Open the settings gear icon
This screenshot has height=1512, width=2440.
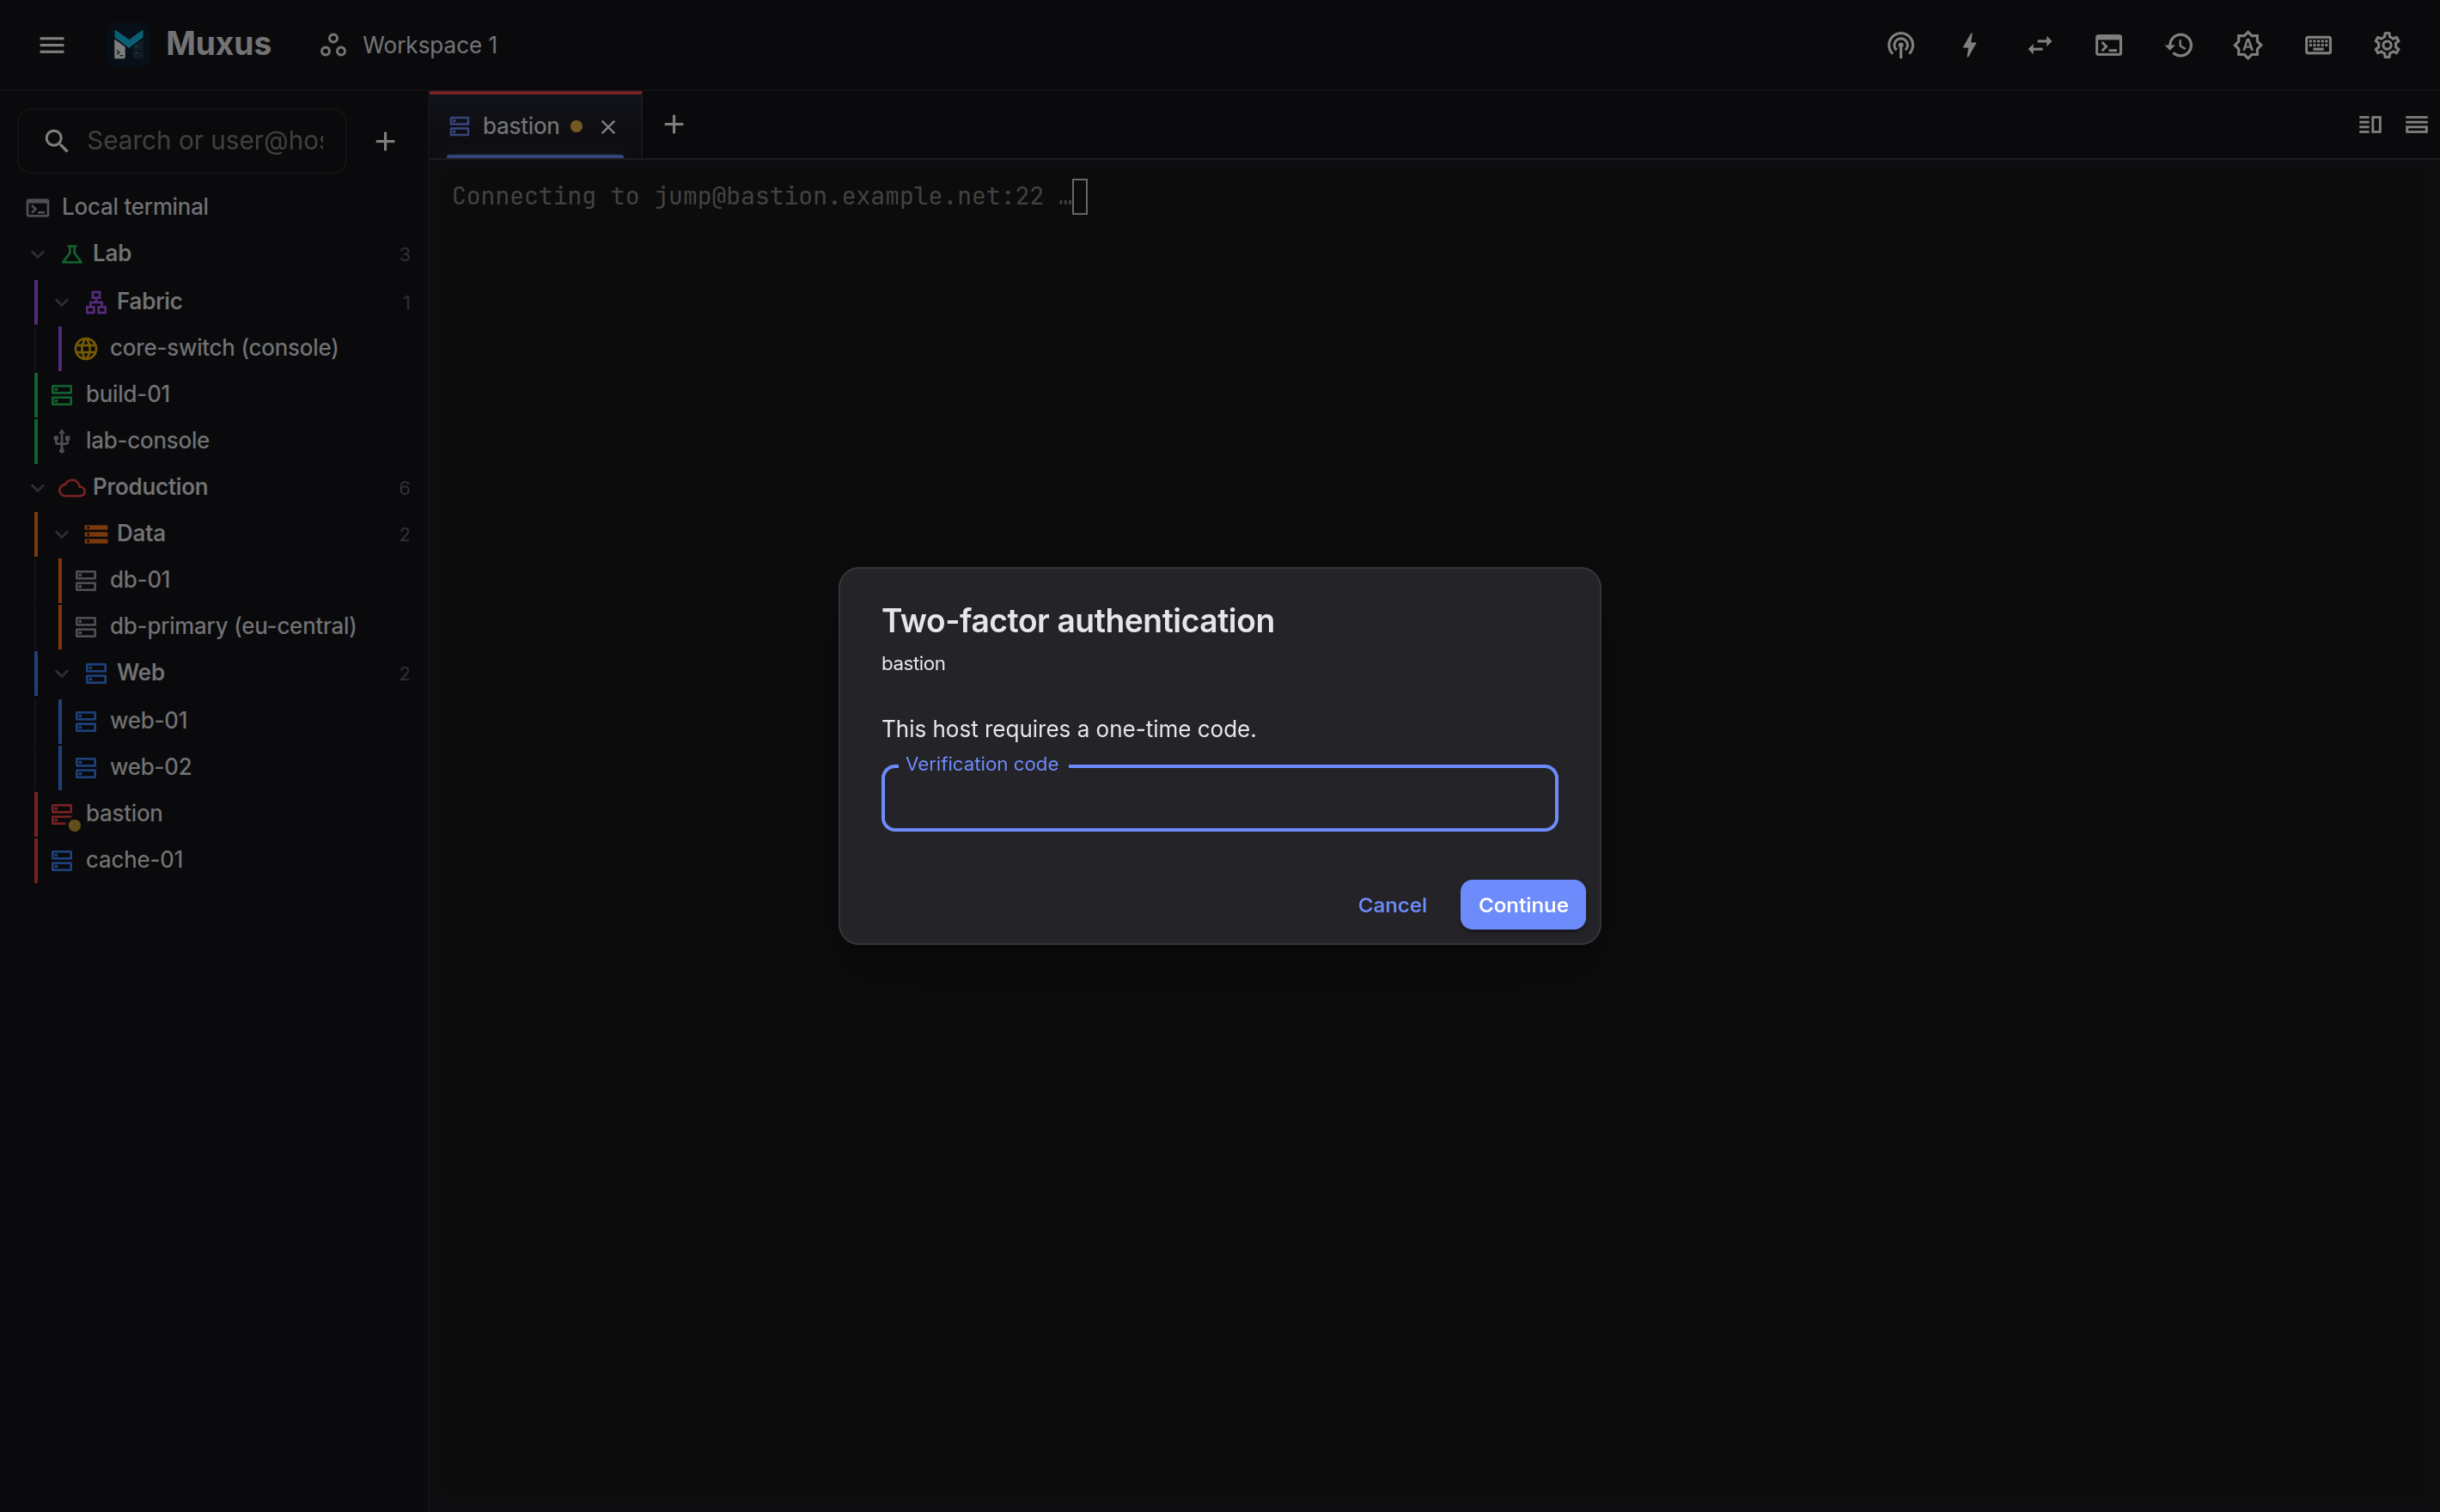2387,45
